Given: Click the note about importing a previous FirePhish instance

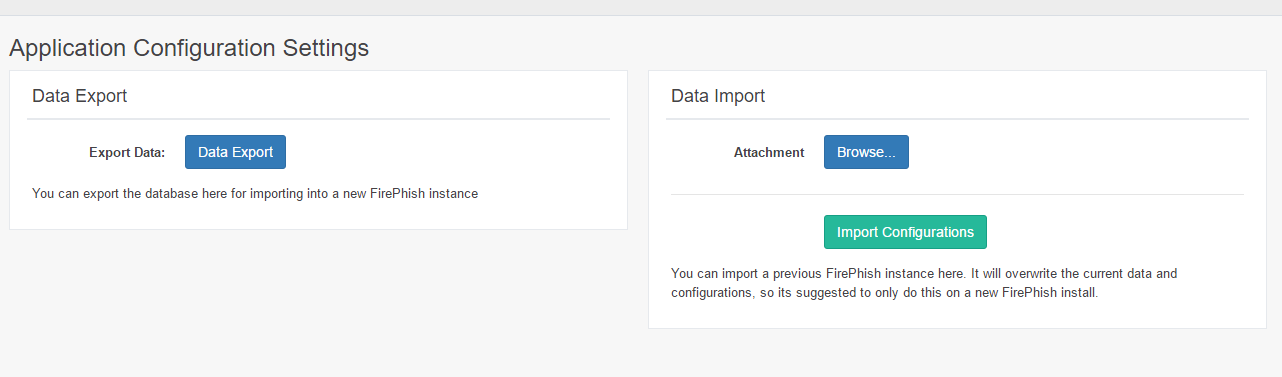Looking at the screenshot, I should (x=925, y=283).
